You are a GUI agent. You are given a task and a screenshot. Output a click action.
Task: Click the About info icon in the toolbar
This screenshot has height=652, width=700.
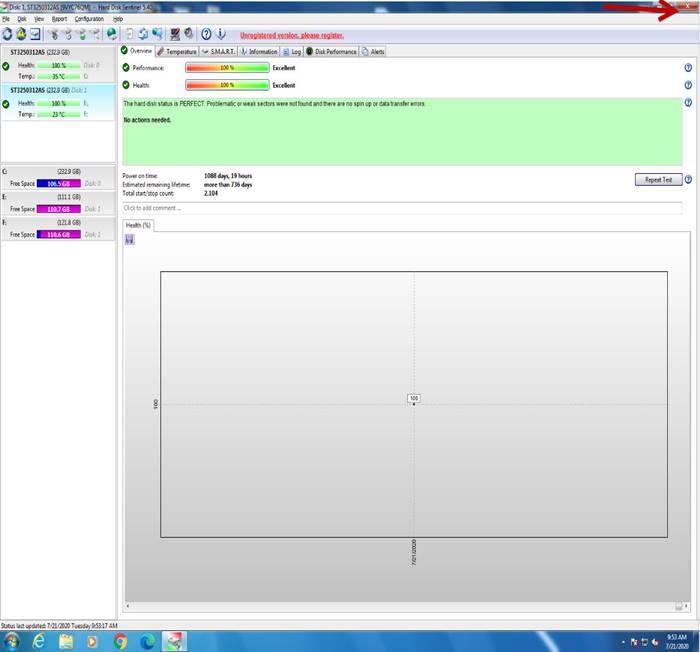point(221,34)
